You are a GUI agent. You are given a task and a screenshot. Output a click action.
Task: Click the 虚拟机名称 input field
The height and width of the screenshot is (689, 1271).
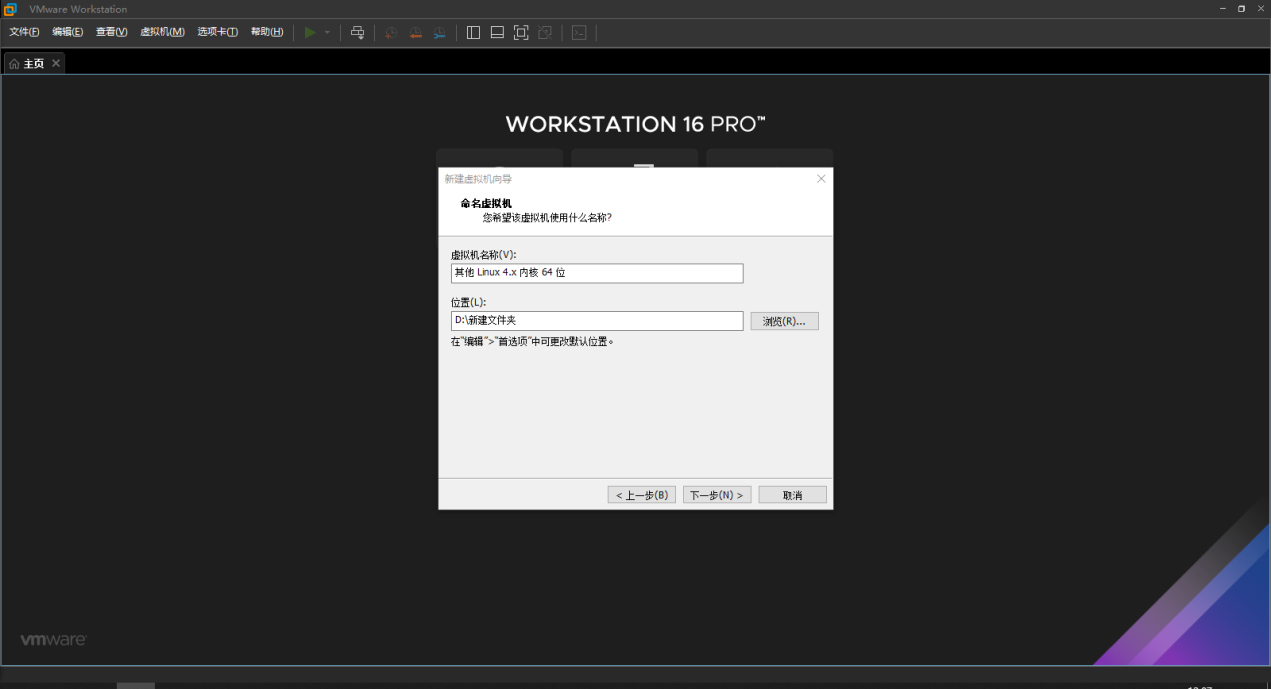point(597,273)
